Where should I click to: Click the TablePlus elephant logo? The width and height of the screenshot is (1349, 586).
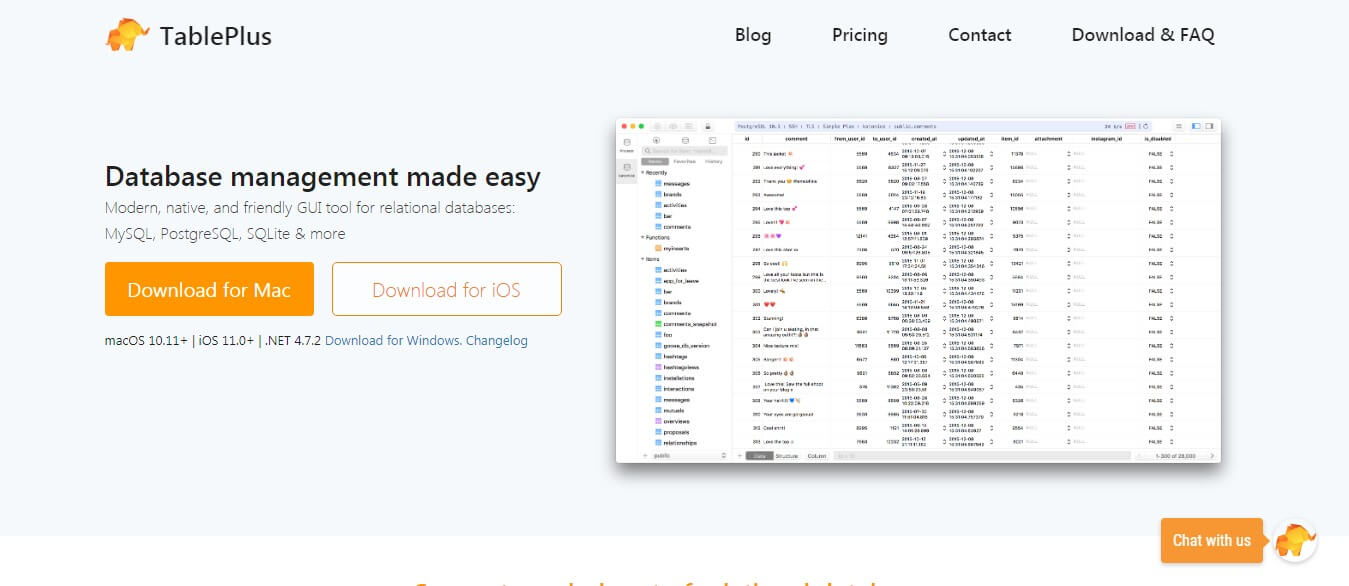(128, 36)
